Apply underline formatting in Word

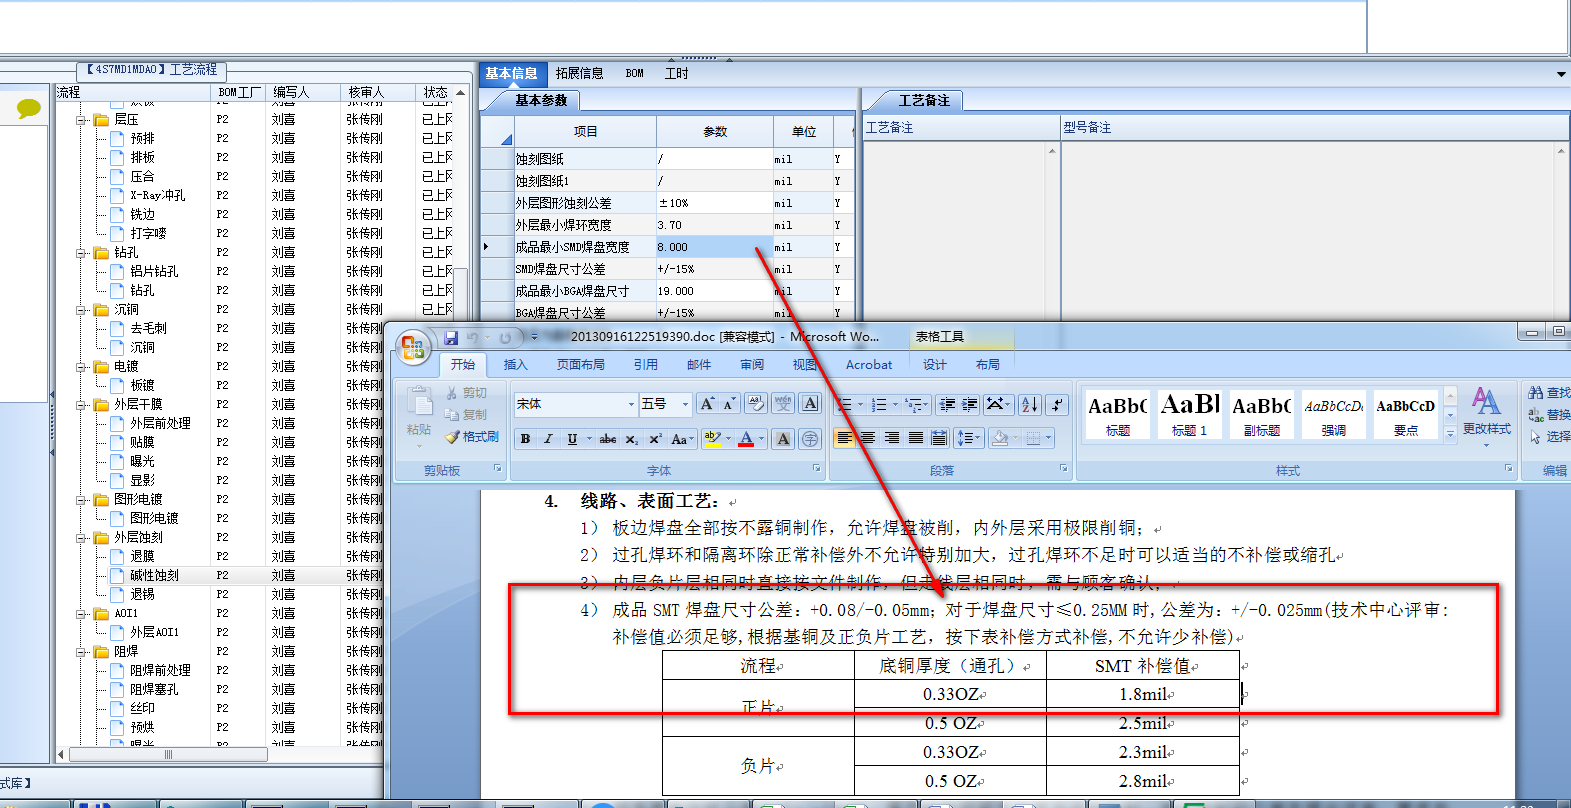(x=572, y=438)
